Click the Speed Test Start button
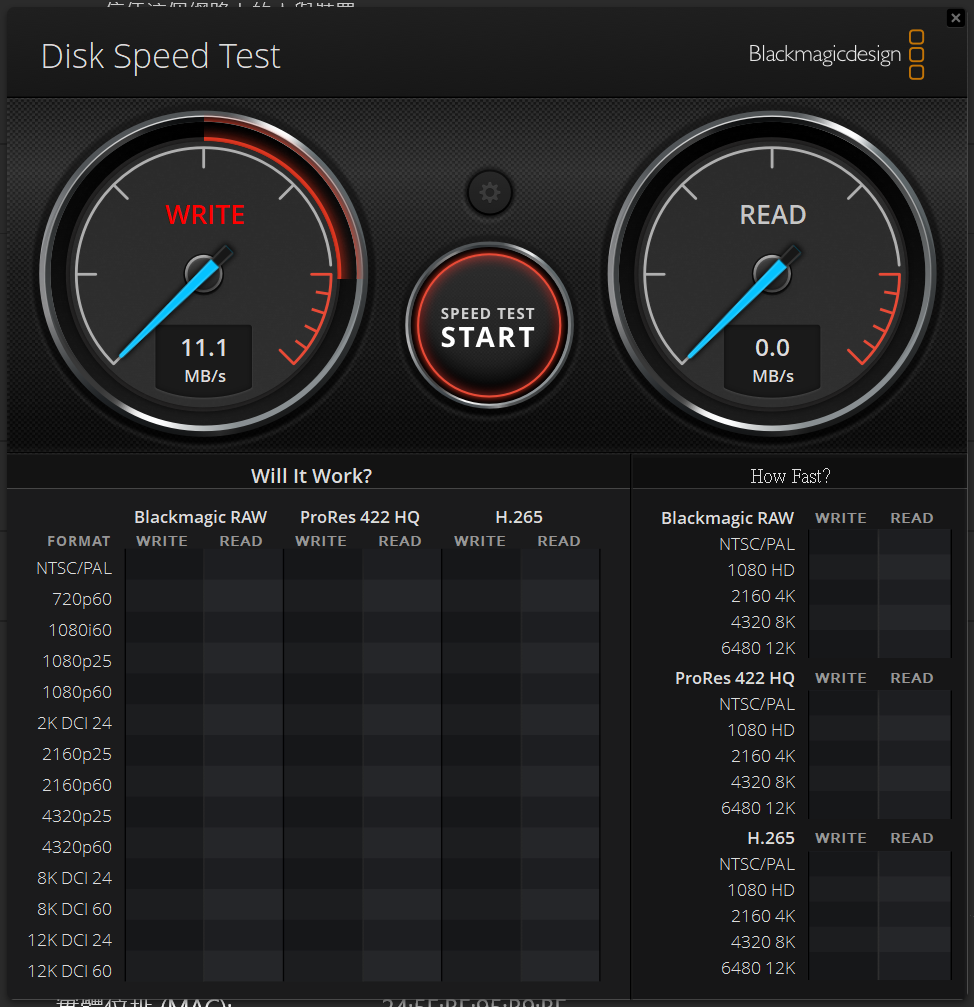The width and height of the screenshot is (974, 1007). click(x=489, y=327)
